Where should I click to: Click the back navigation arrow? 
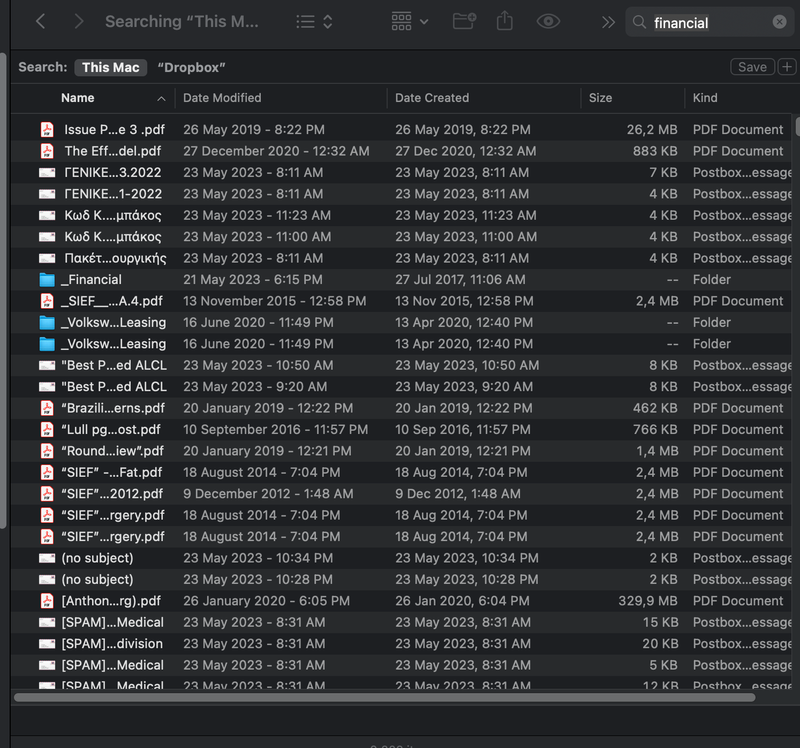pos(41,22)
